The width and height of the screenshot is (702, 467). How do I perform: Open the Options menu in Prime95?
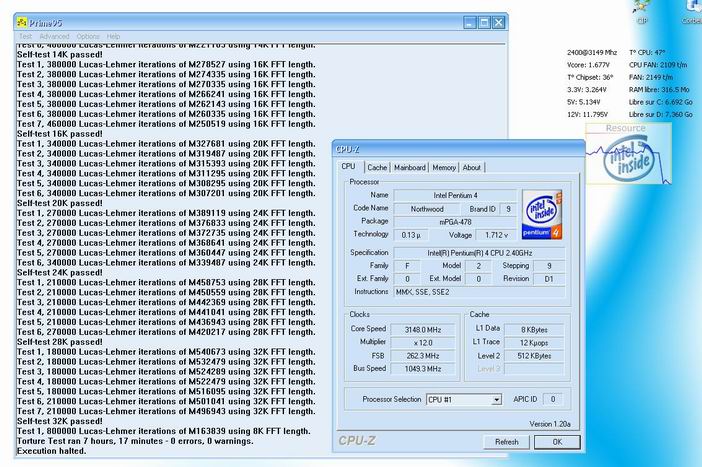click(x=88, y=36)
